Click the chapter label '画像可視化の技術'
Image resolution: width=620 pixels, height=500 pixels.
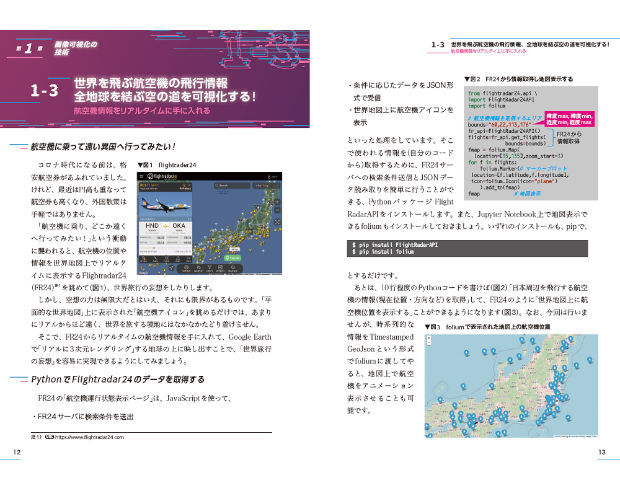coord(75,48)
